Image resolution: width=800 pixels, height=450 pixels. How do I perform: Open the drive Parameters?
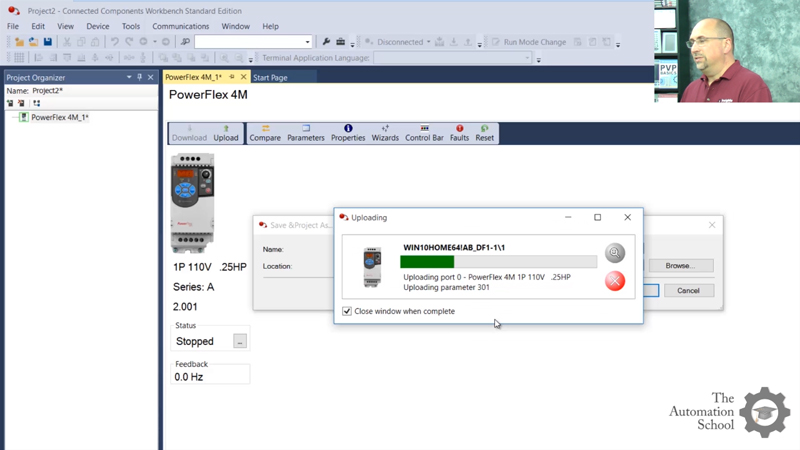tap(306, 133)
